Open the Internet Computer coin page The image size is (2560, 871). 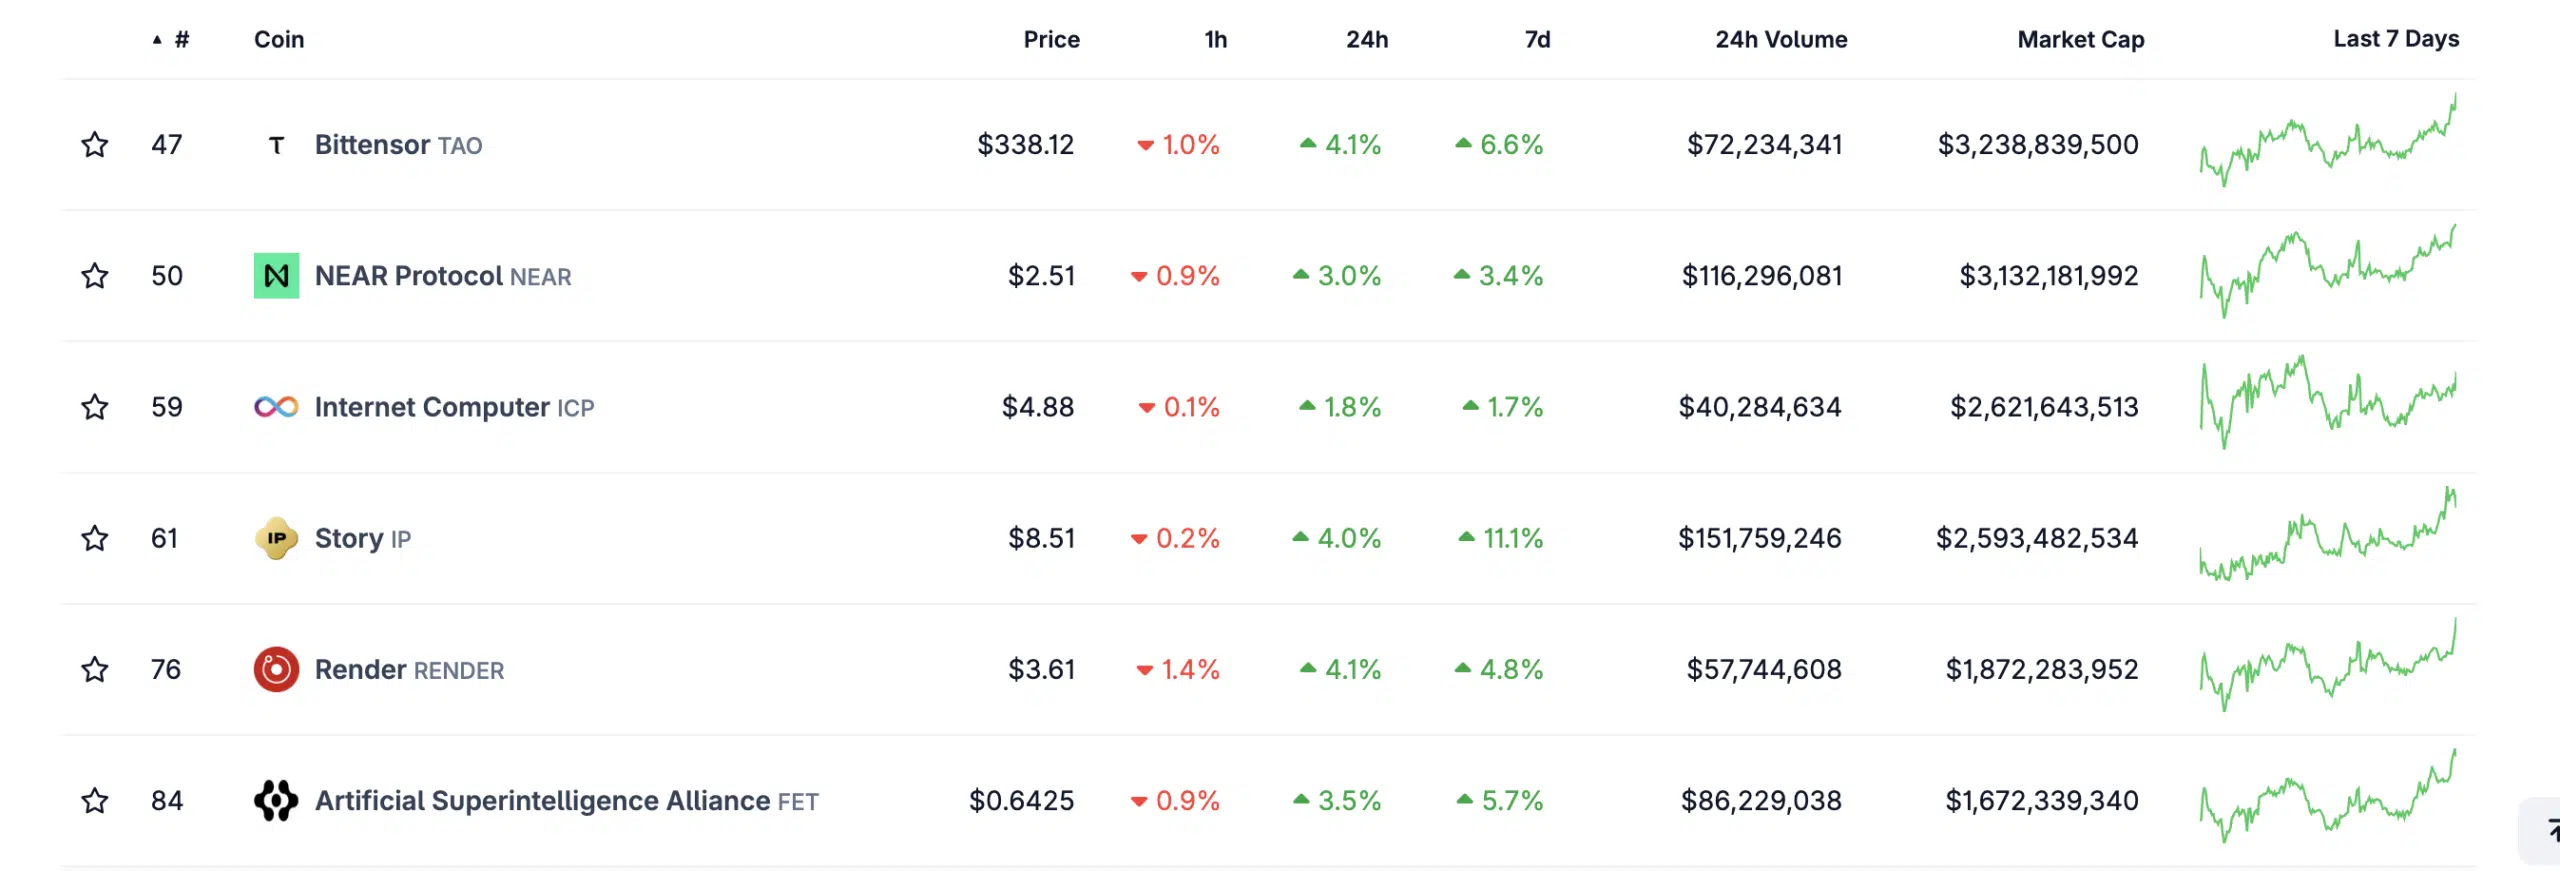coord(432,407)
